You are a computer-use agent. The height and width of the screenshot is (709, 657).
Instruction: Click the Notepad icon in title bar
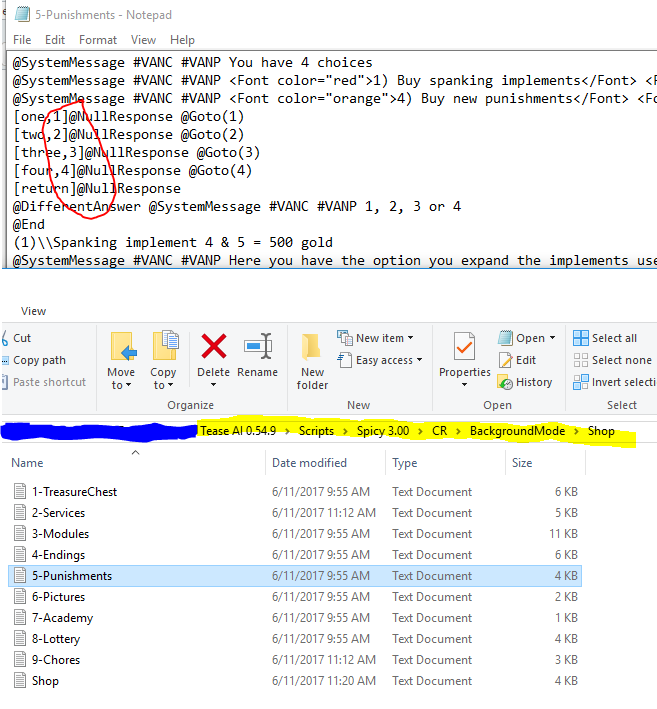click(22, 14)
